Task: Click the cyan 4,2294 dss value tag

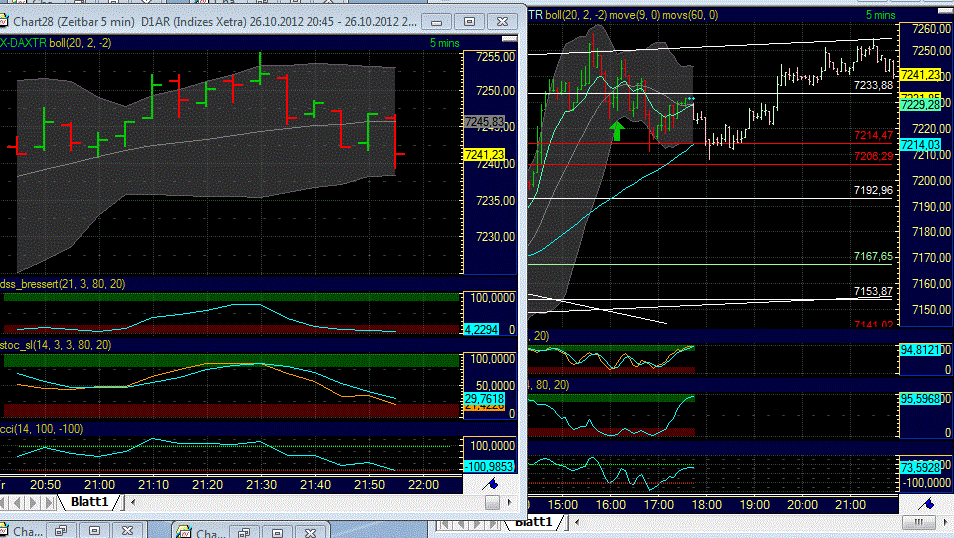Action: coord(481,329)
